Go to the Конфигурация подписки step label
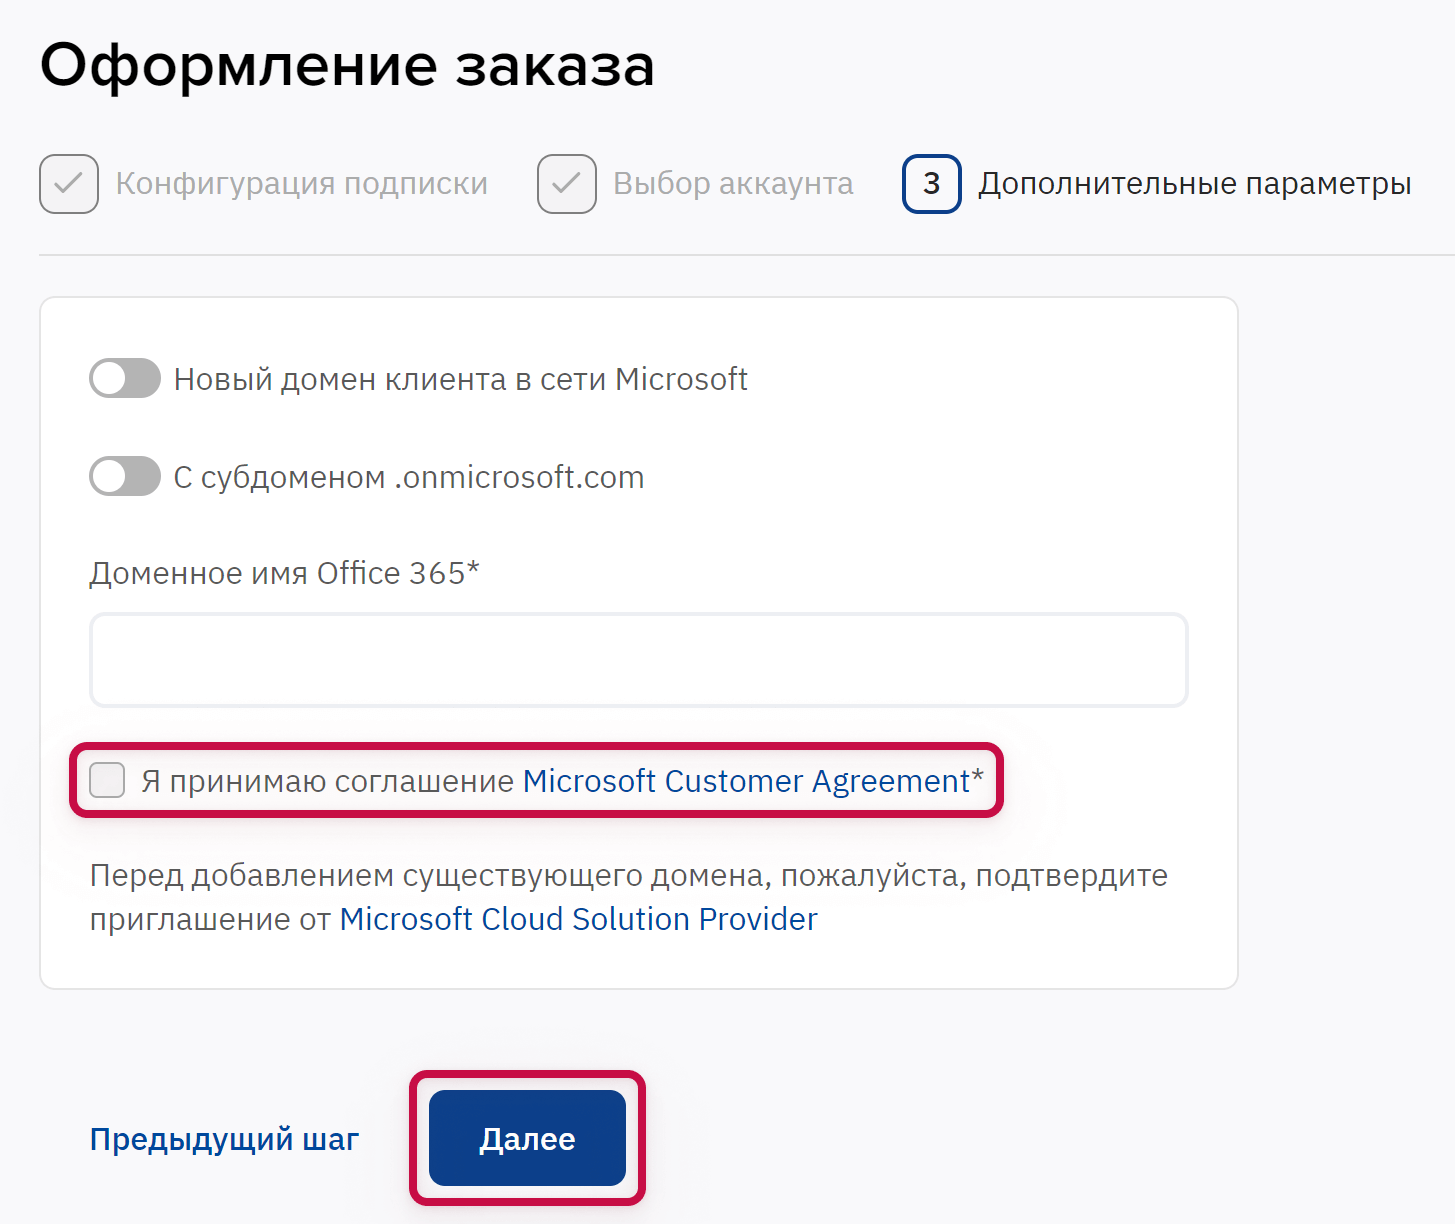This screenshot has width=1455, height=1224. tap(302, 184)
